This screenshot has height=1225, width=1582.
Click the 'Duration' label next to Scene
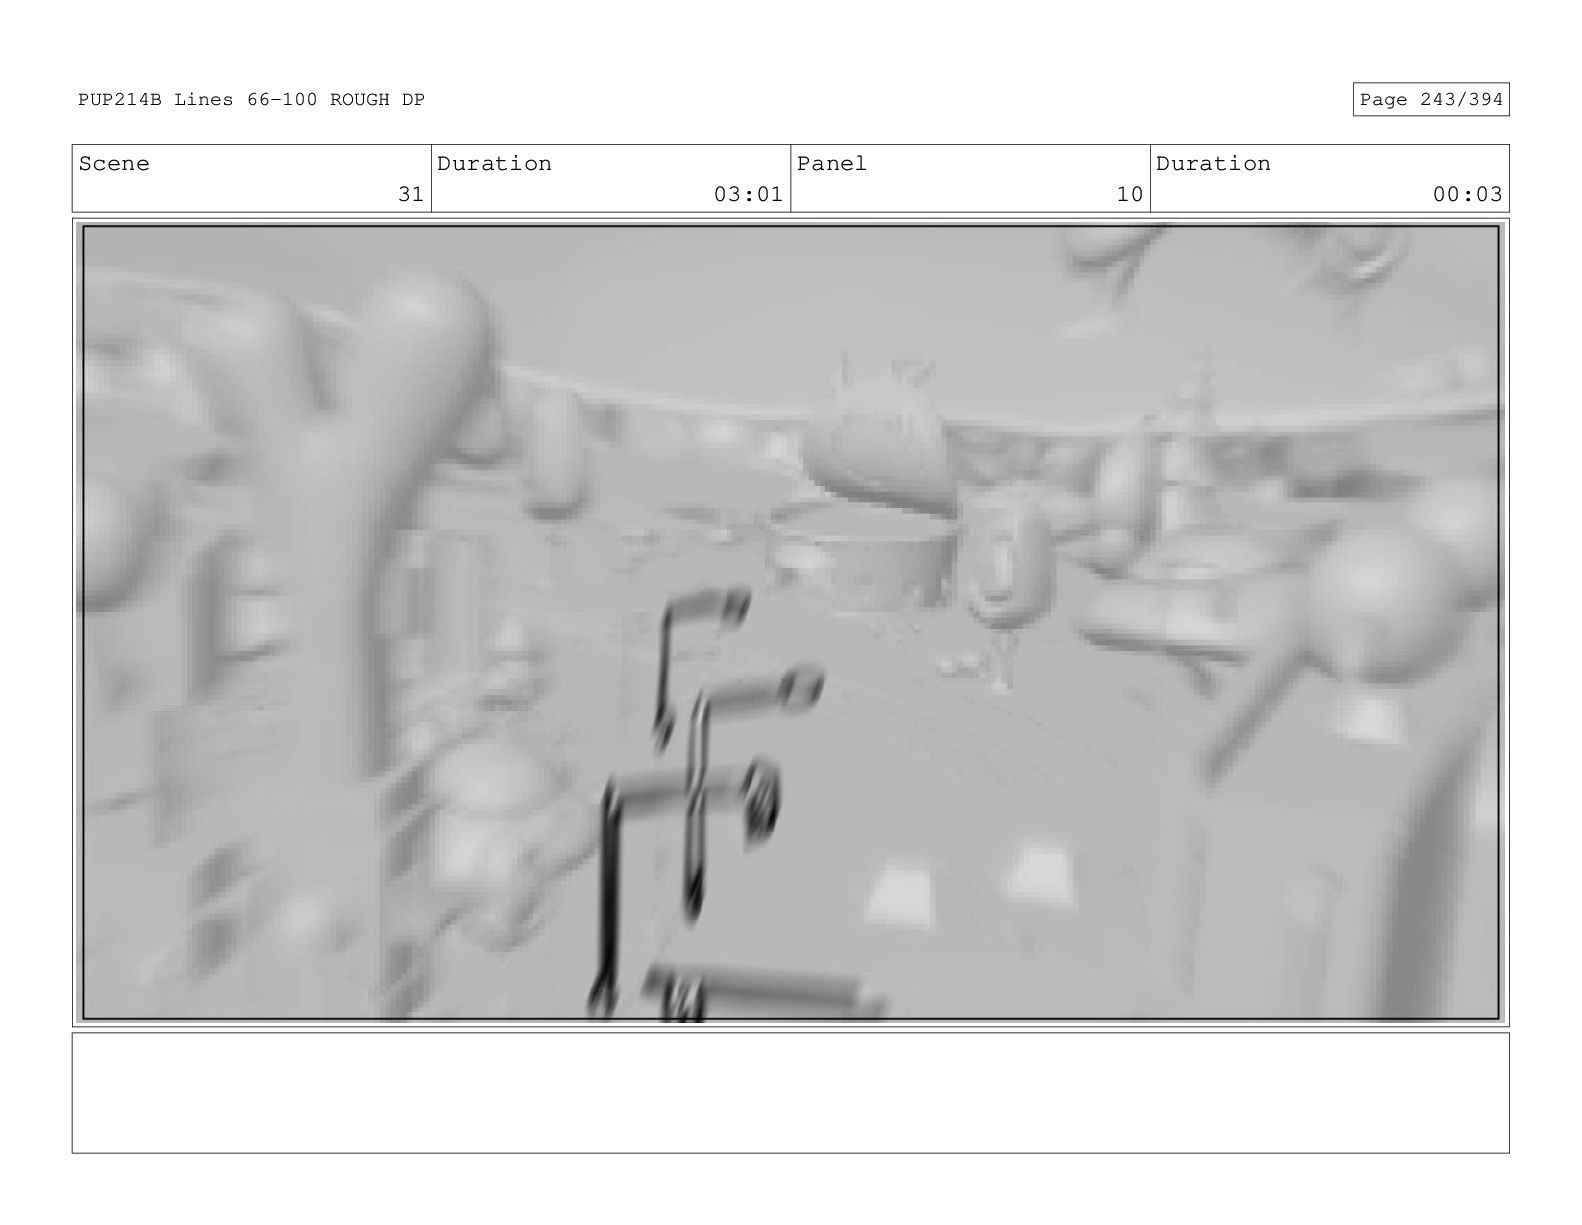494,164
